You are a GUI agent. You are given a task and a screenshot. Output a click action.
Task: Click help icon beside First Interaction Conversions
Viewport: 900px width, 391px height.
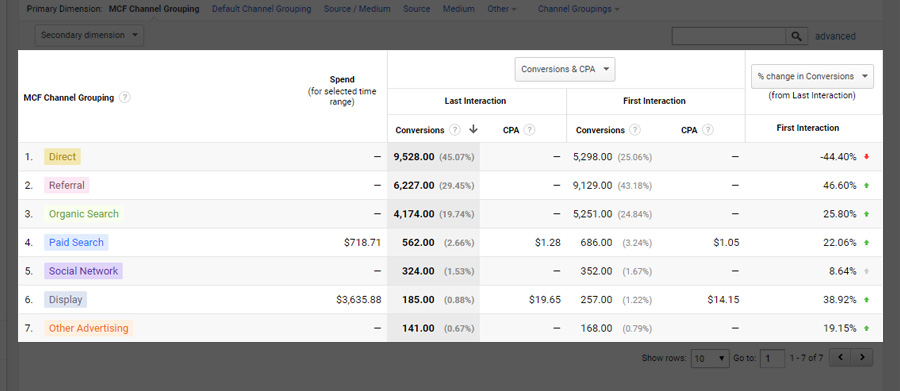pyautogui.click(x=634, y=130)
